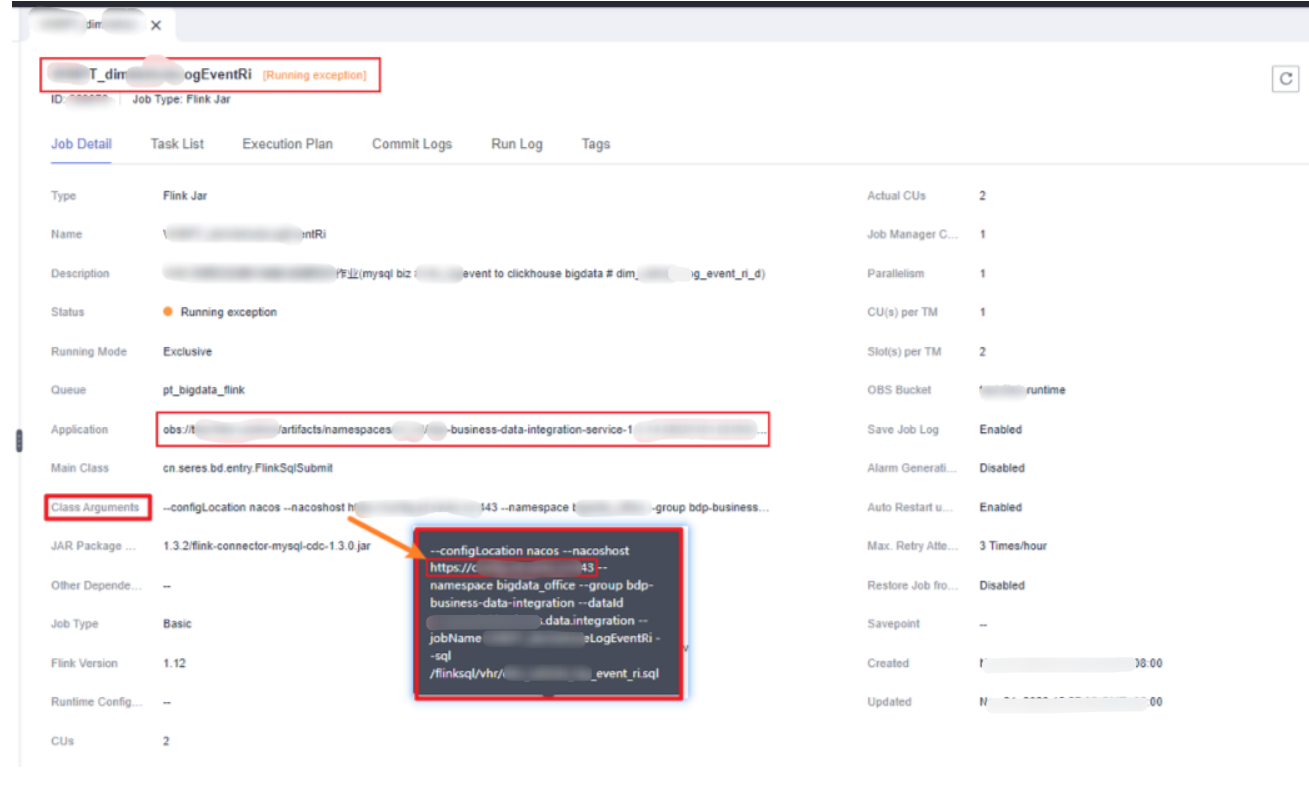Click the Created timestamp value

point(1070,663)
